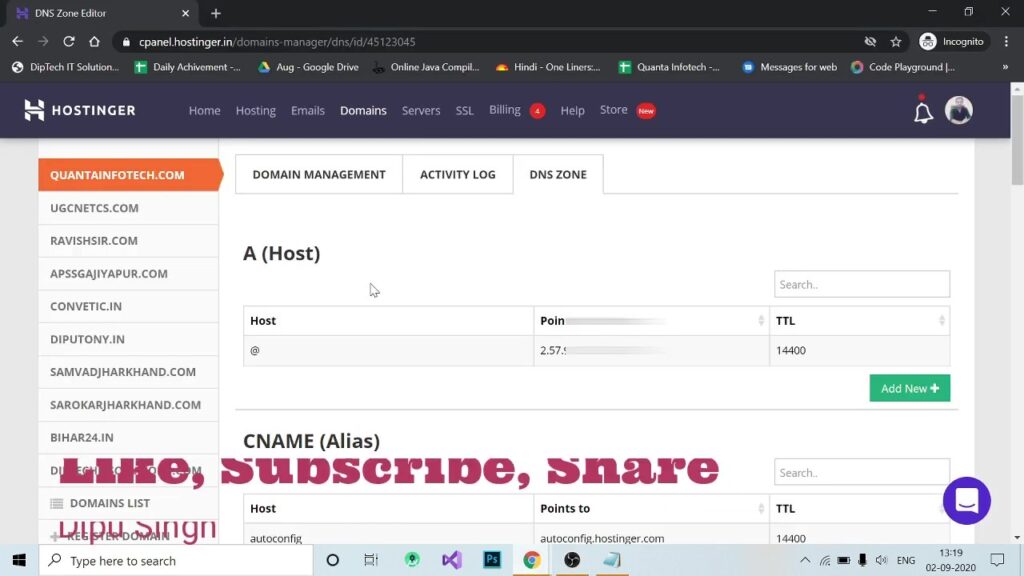This screenshot has height=576, width=1024.
Task: Select UGCNETCS.COM domain in sidebar
Action: click(x=129, y=208)
